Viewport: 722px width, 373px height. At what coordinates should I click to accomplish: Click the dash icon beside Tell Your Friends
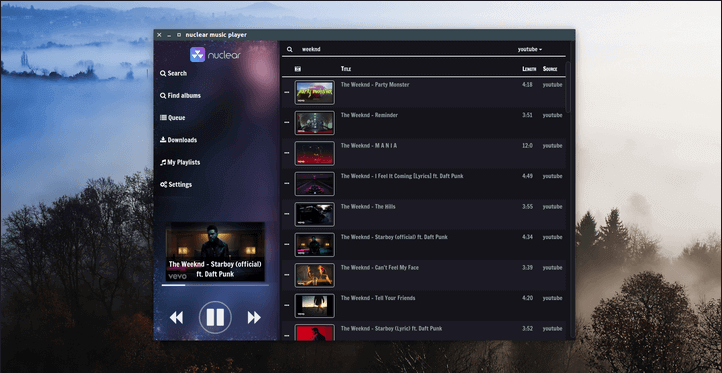click(x=287, y=305)
